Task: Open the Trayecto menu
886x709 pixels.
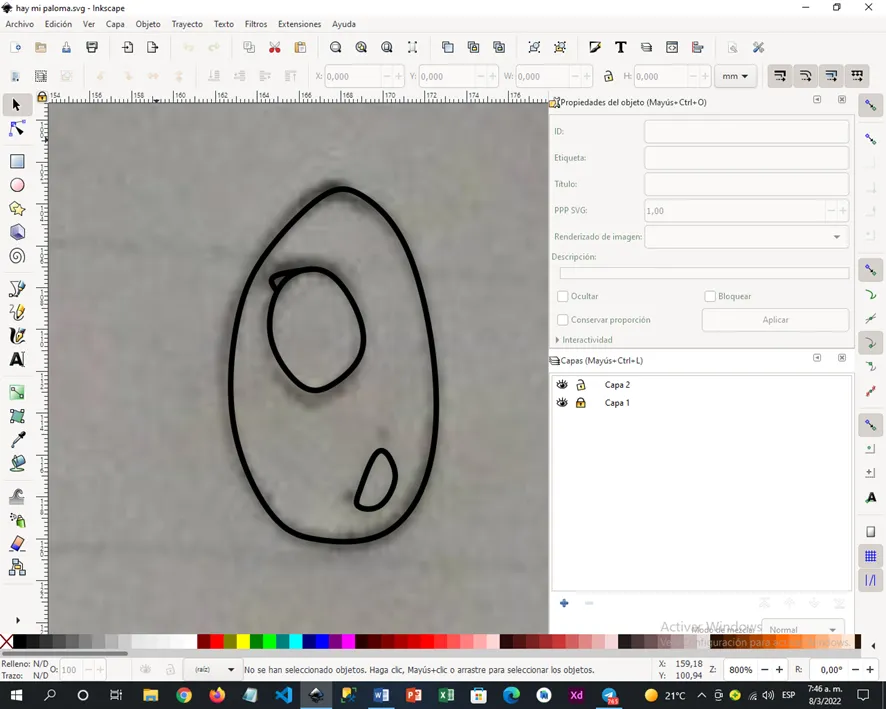Action: pos(187,24)
